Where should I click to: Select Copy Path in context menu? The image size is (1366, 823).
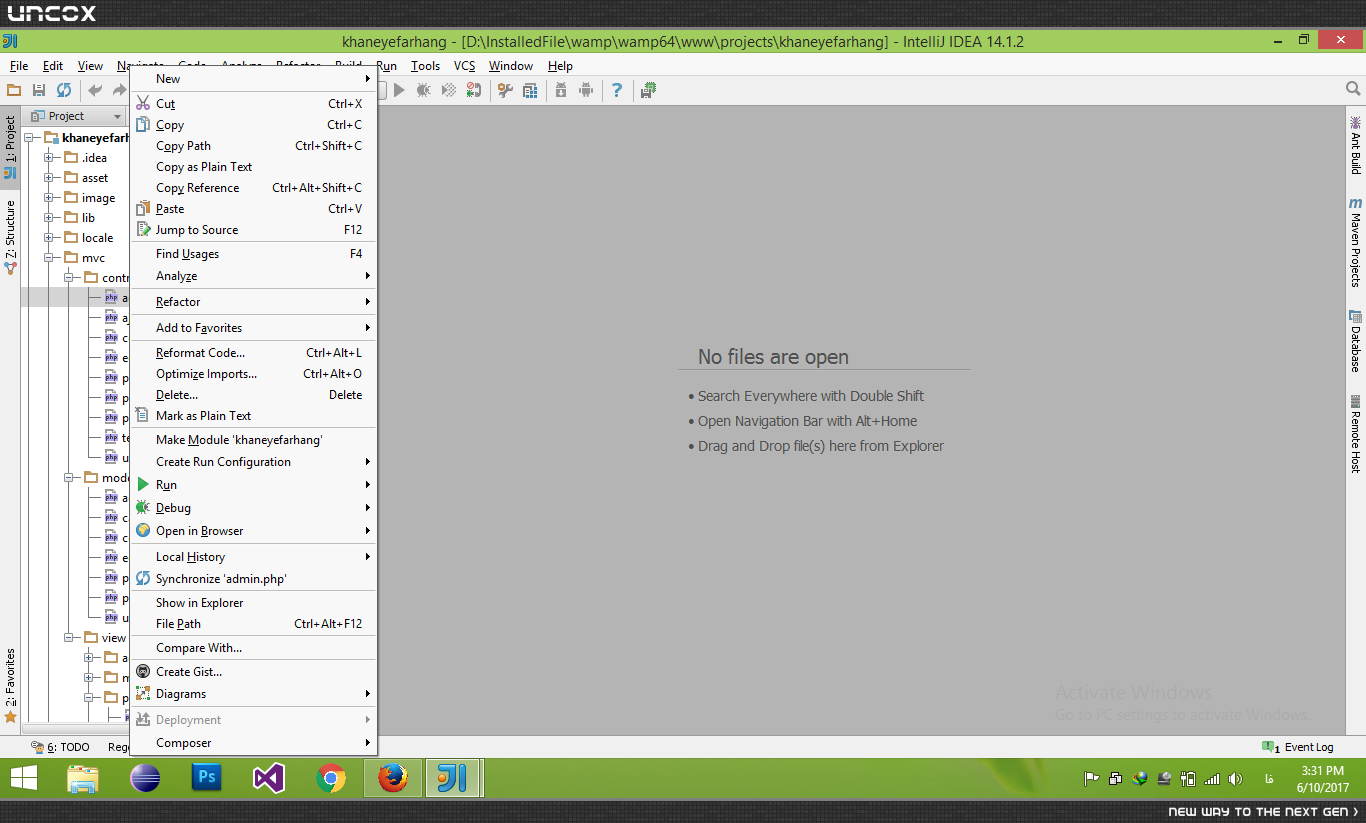pyautogui.click(x=254, y=146)
